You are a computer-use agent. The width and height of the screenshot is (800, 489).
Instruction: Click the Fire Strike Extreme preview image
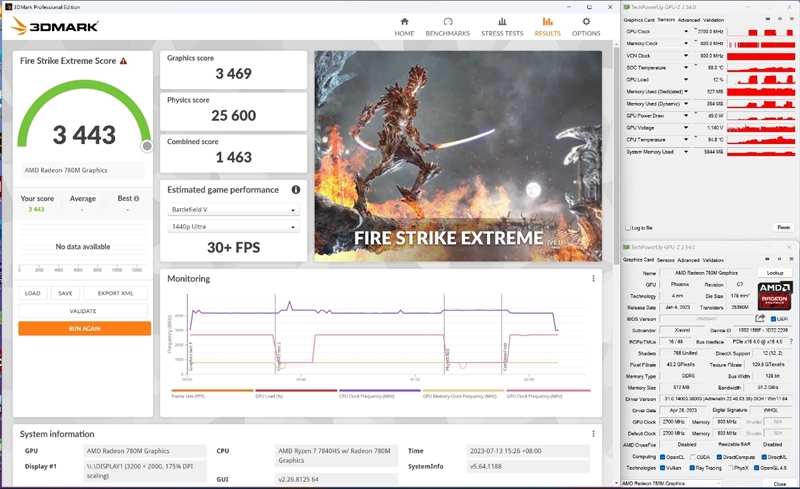(x=458, y=155)
